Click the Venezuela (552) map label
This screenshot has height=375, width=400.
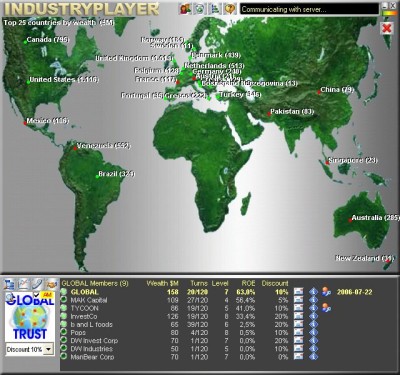click(x=104, y=146)
